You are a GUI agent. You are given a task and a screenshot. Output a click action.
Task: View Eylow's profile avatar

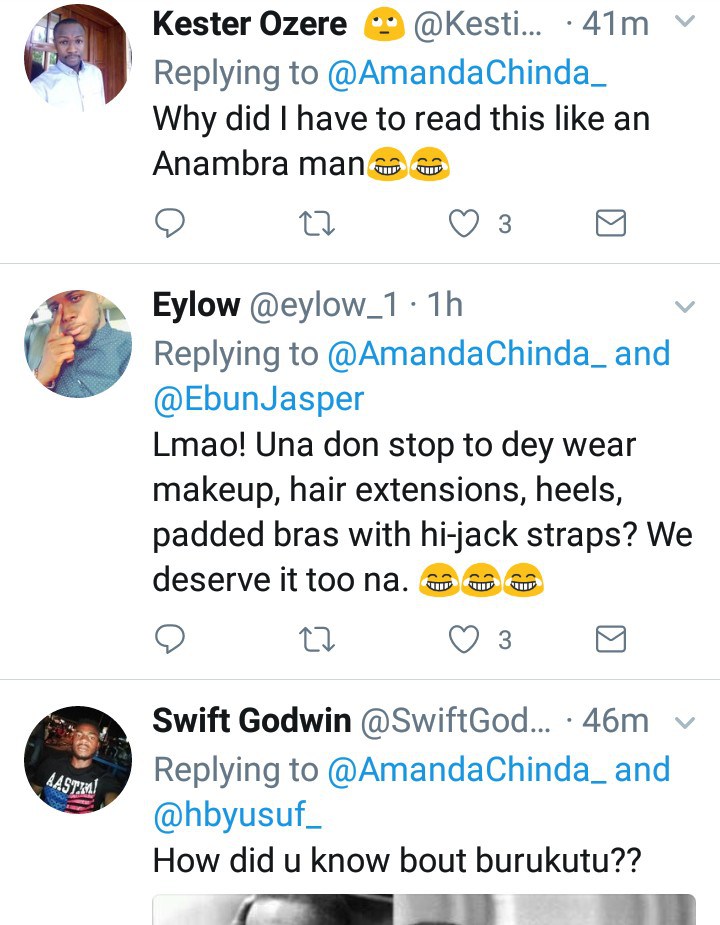coord(78,344)
